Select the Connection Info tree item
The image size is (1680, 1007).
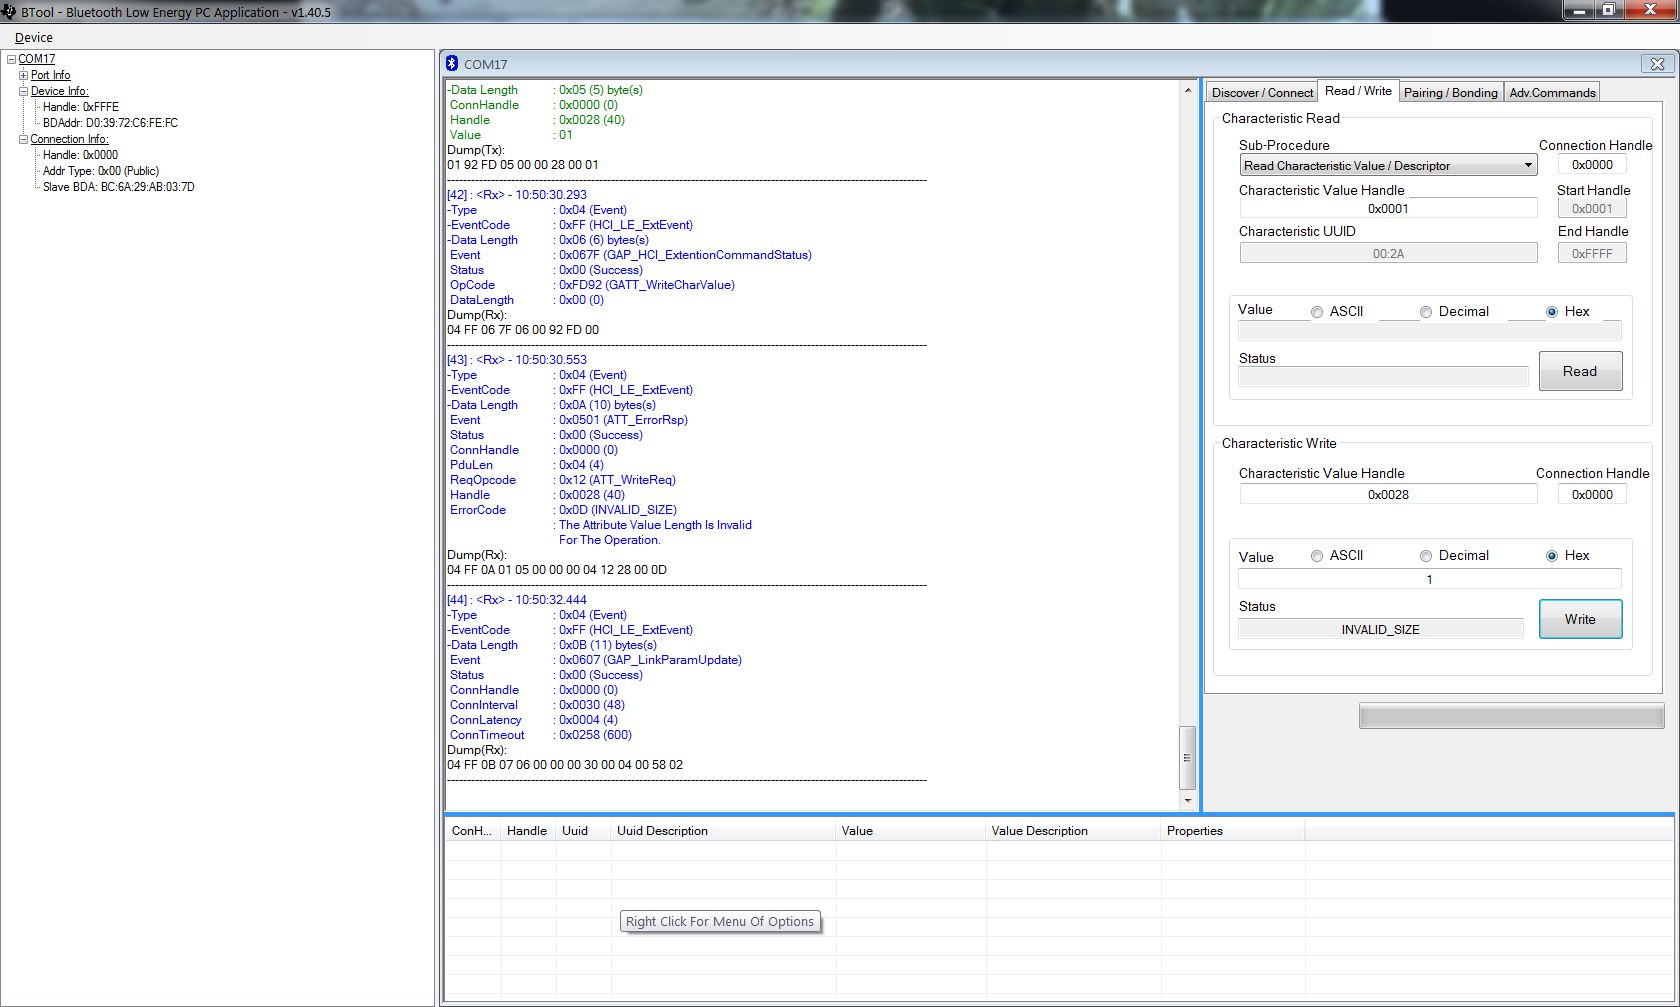pyautogui.click(x=69, y=139)
